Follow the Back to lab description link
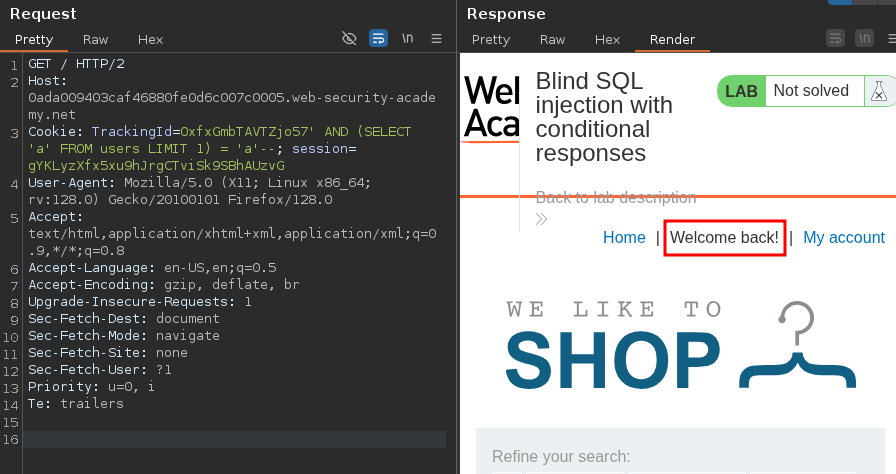This screenshot has width=896, height=474. pyautogui.click(x=615, y=197)
